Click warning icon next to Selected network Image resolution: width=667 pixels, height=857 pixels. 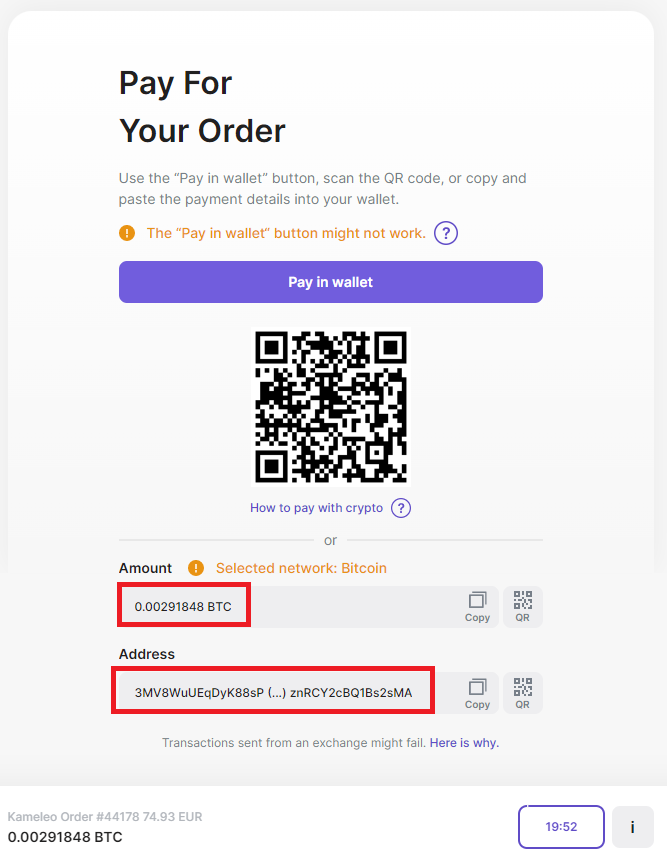coord(196,568)
